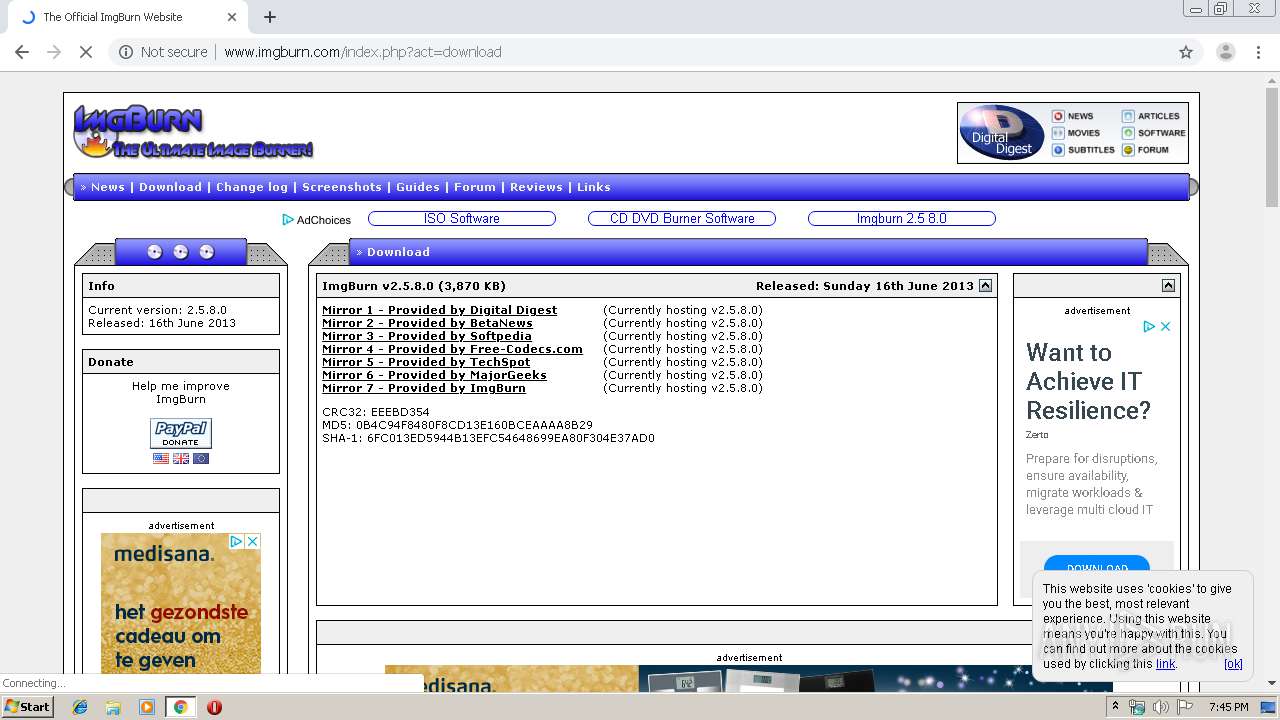The width and height of the screenshot is (1280, 720).
Task: Click the volume icon in system tray
Action: 1161,707
